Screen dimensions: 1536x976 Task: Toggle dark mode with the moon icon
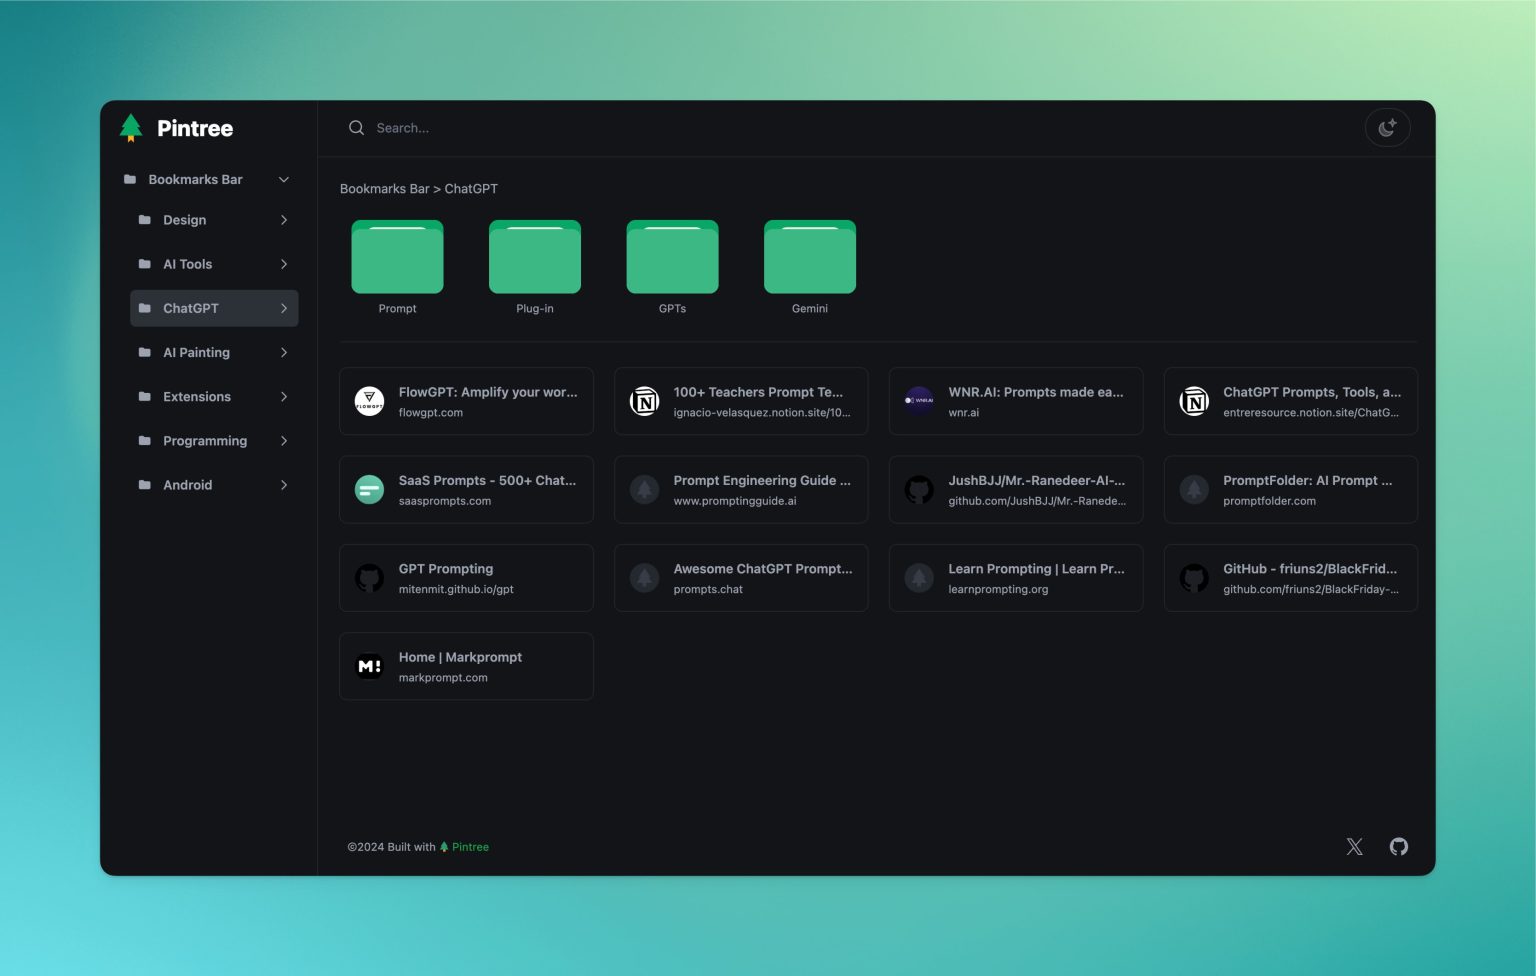1387,128
